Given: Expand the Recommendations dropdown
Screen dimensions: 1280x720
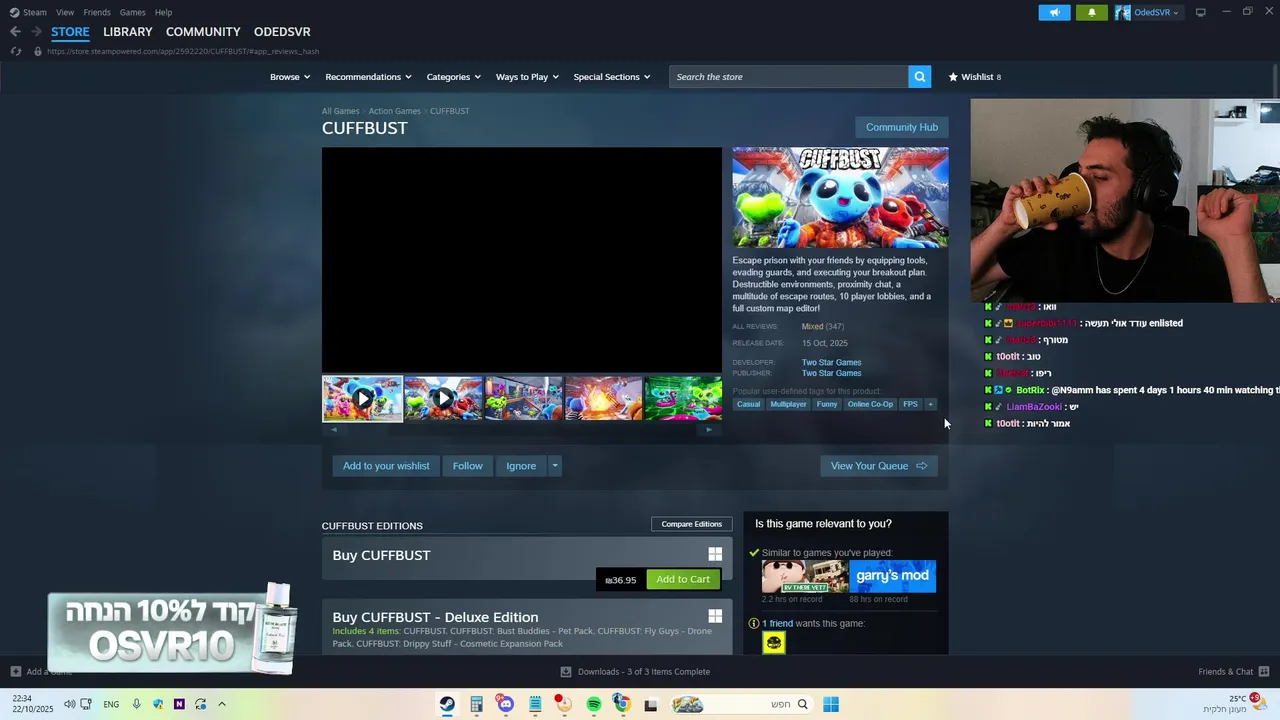Looking at the screenshot, I should tap(369, 77).
